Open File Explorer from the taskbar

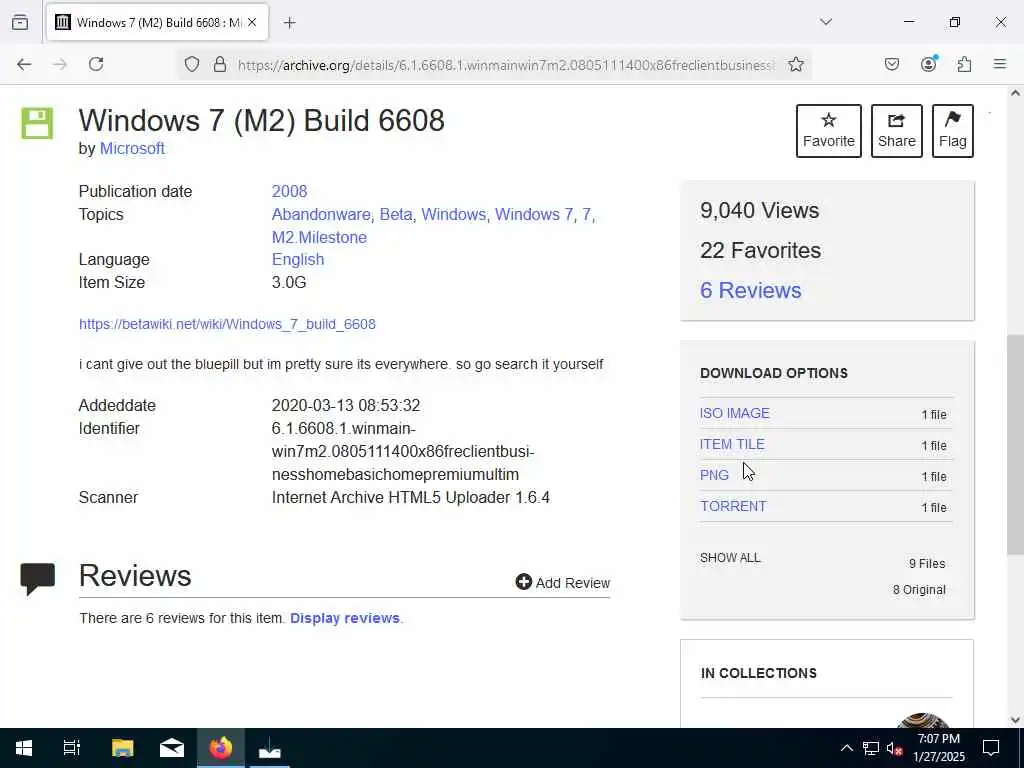122,748
